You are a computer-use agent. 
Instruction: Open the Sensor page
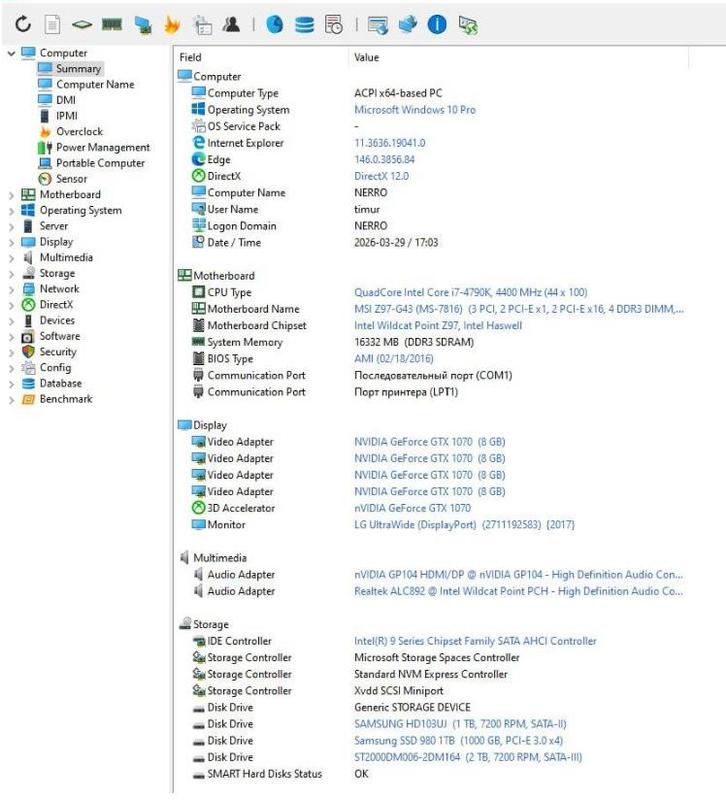(x=72, y=179)
